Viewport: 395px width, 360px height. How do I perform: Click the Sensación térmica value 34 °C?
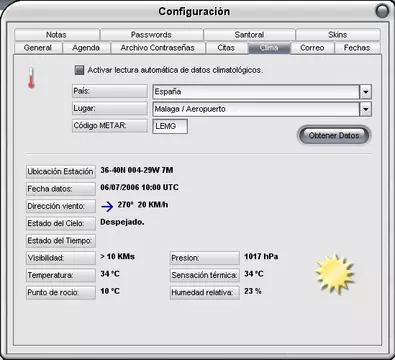254,274
